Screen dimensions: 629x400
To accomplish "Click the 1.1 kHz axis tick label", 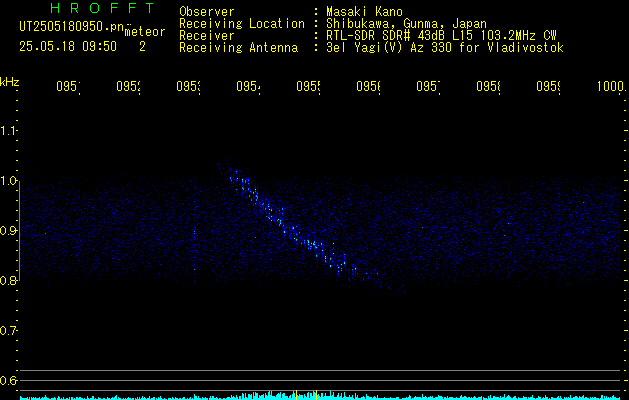I will coord(8,131).
